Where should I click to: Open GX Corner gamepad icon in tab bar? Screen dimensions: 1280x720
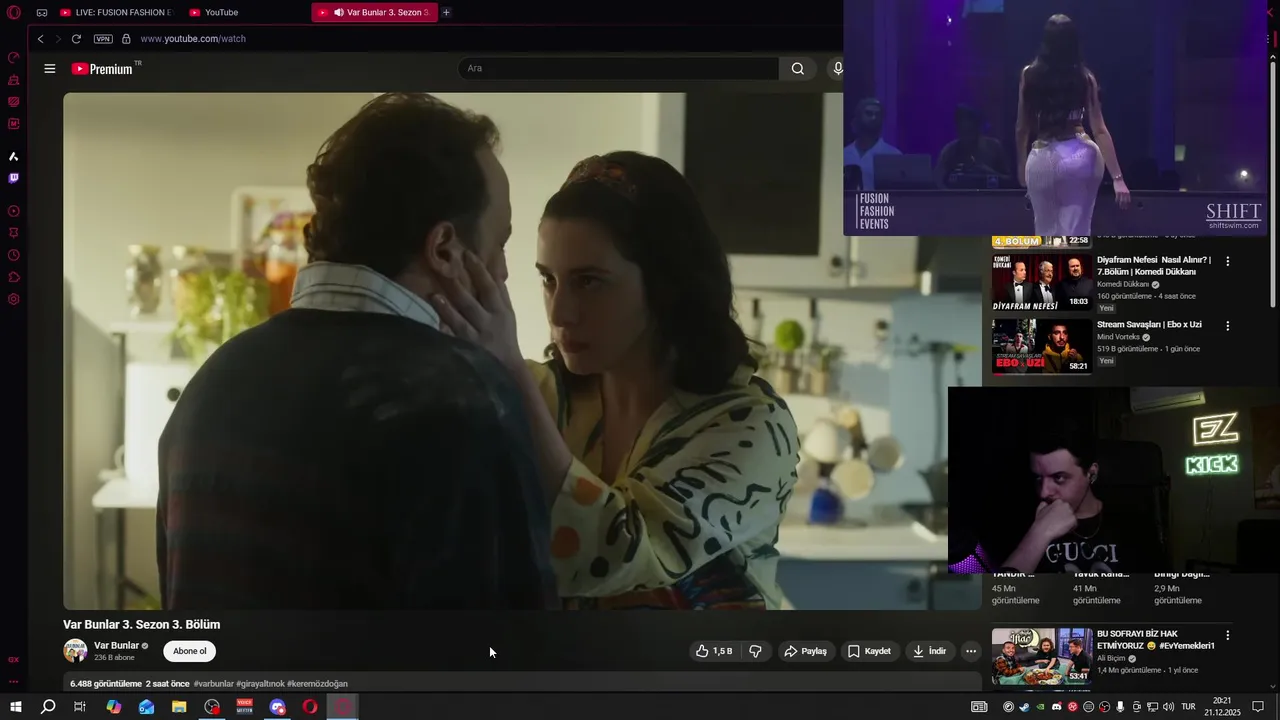point(42,12)
